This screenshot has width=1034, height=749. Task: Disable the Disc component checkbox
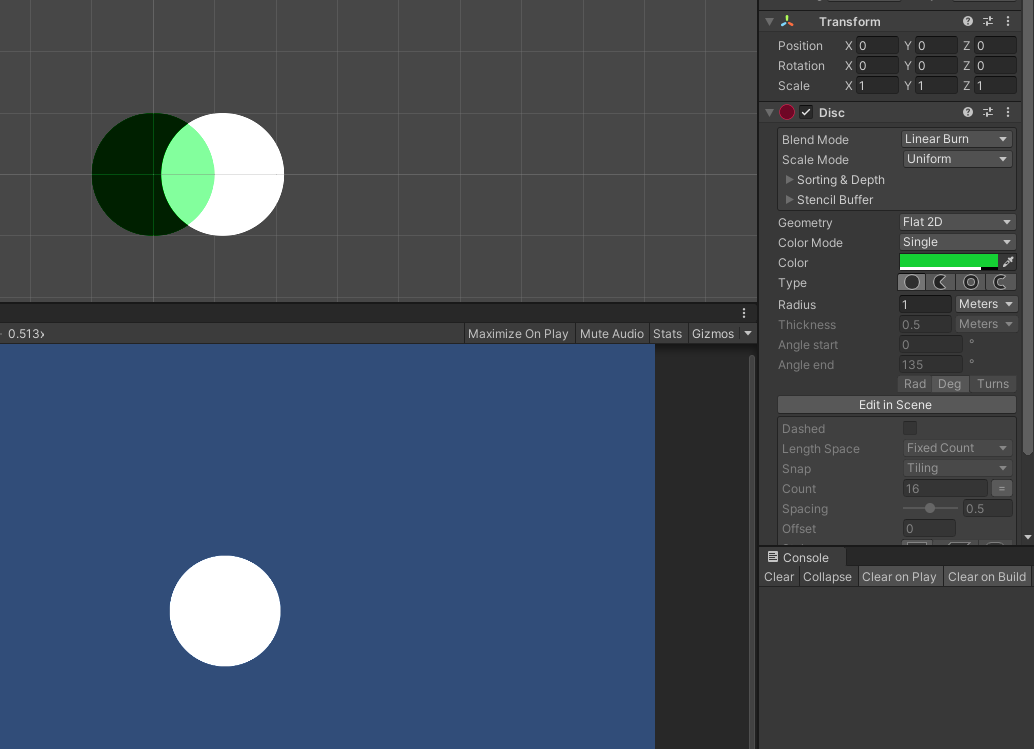pyautogui.click(x=806, y=112)
